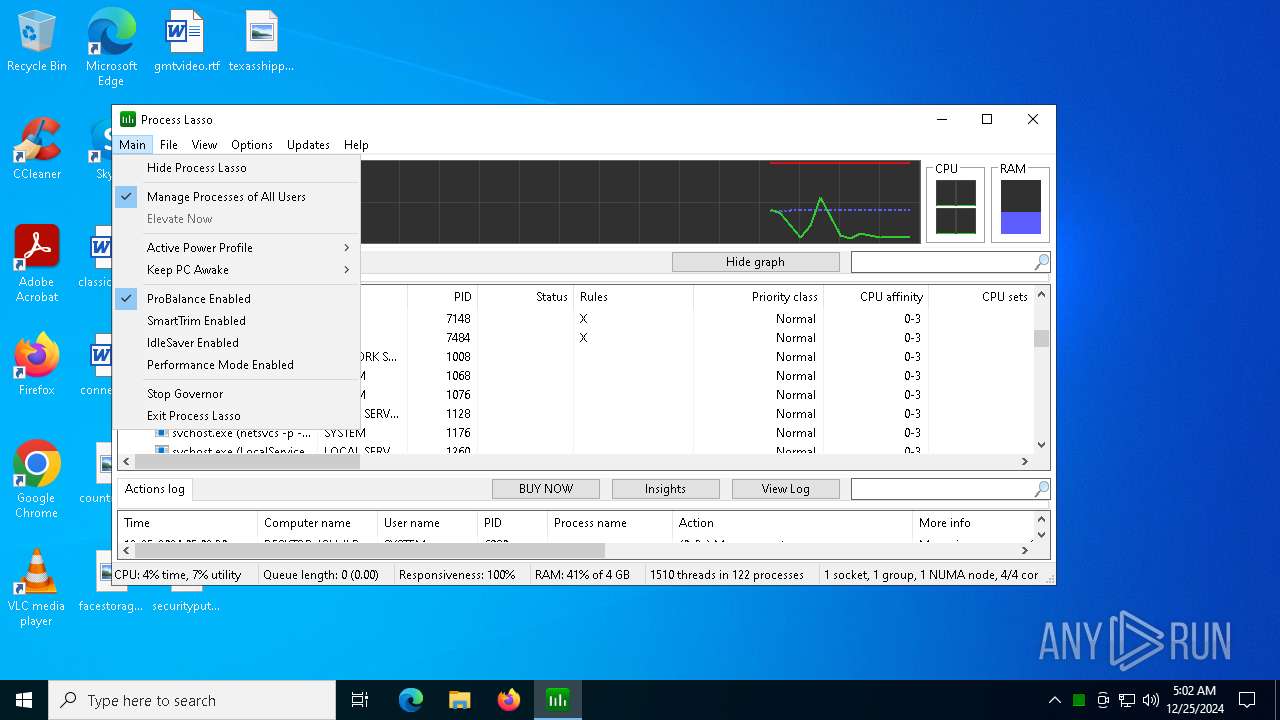The image size is (1280, 720).
Task: Open the Windows Start menu
Action: (24, 700)
